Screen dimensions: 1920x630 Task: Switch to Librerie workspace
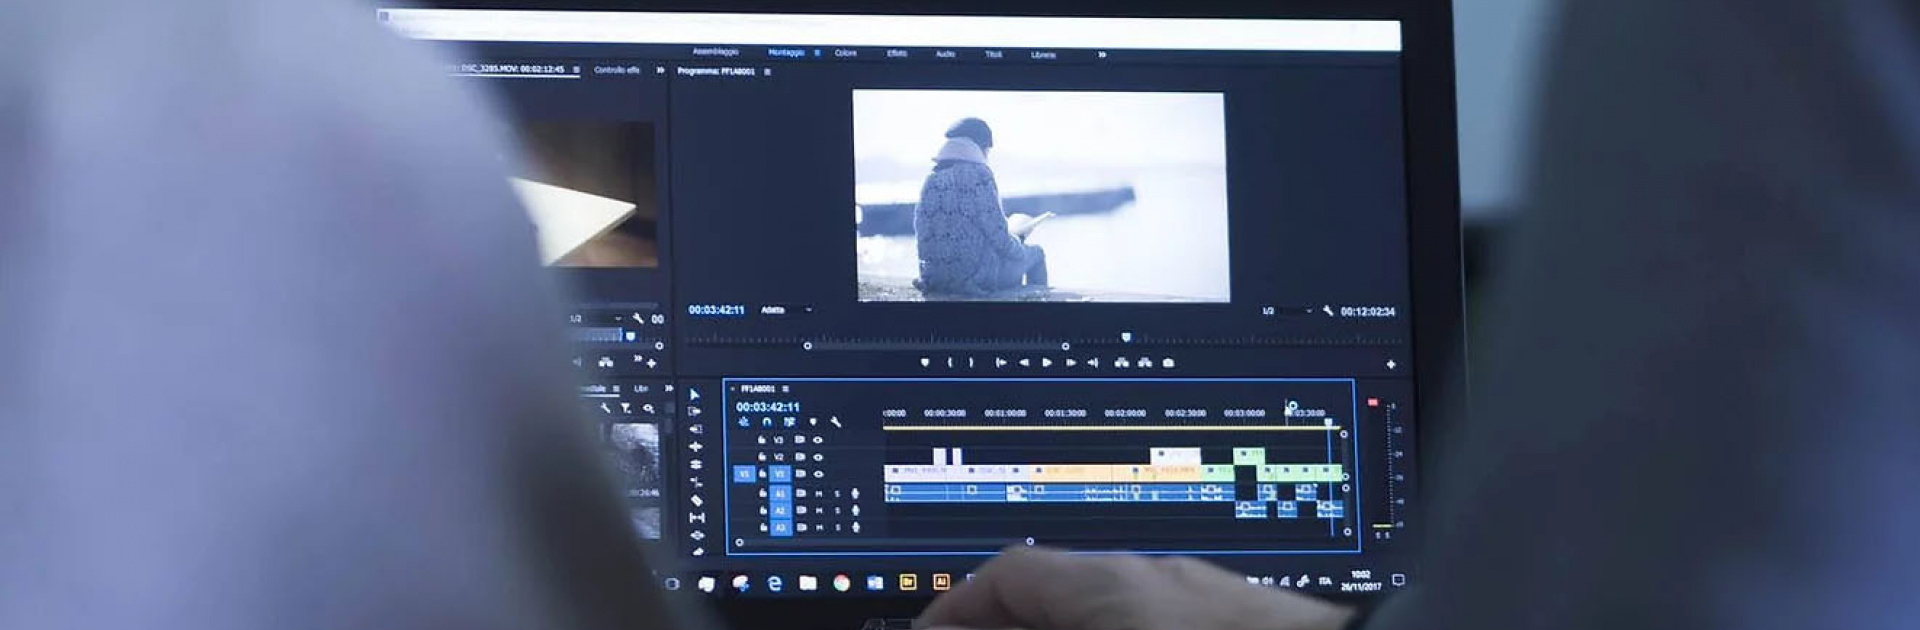coord(1043,54)
